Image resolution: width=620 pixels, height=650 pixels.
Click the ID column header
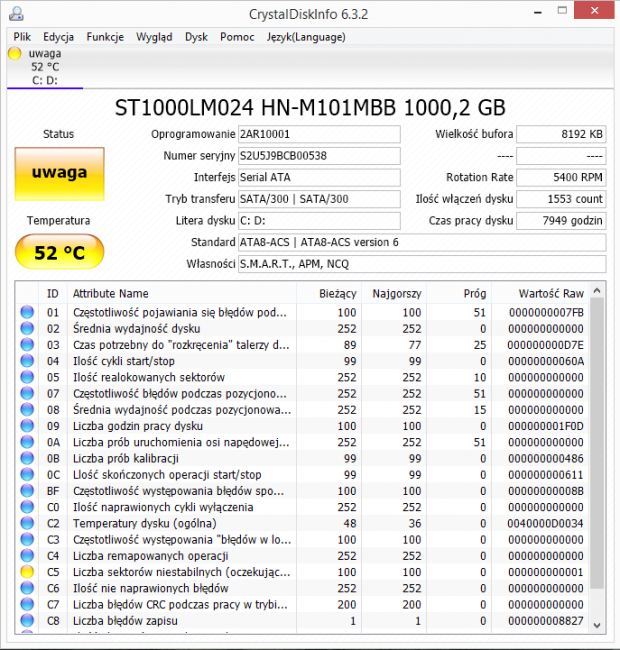(x=53, y=293)
